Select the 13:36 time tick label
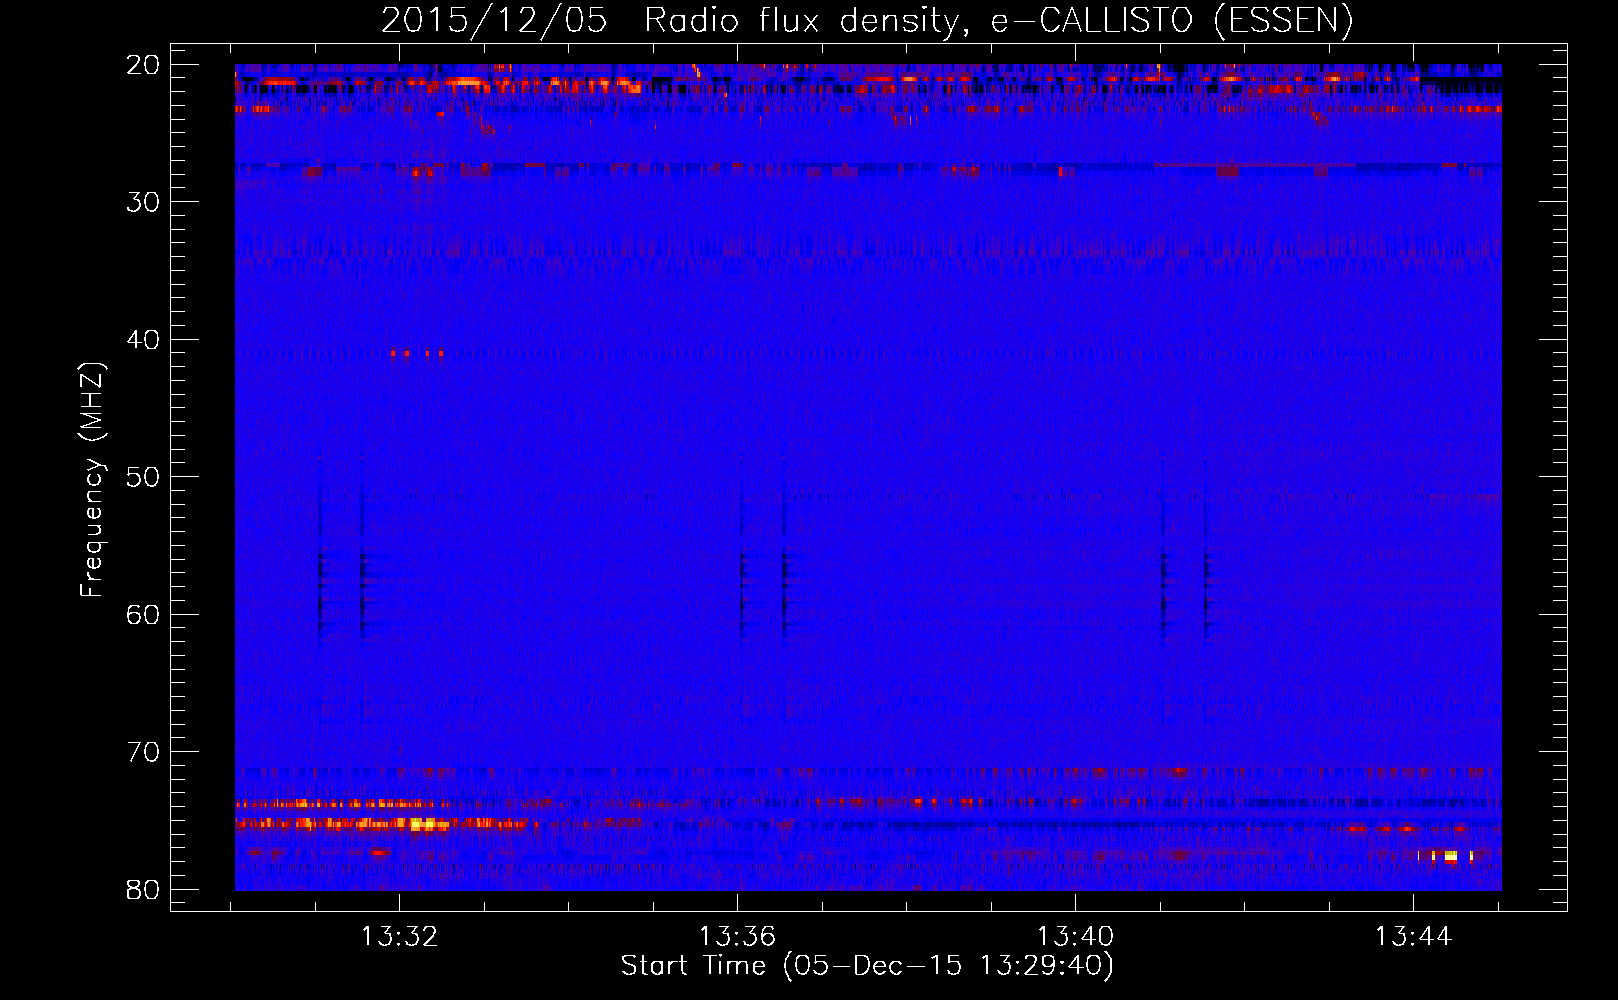This screenshot has height=1000, width=1618. tap(737, 937)
